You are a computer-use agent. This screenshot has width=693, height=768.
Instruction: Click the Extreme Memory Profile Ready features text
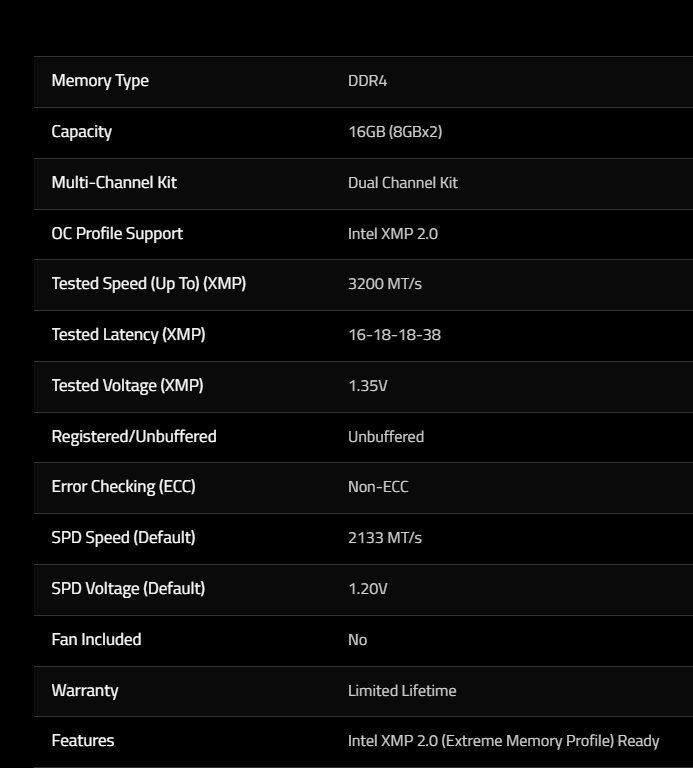(503, 741)
